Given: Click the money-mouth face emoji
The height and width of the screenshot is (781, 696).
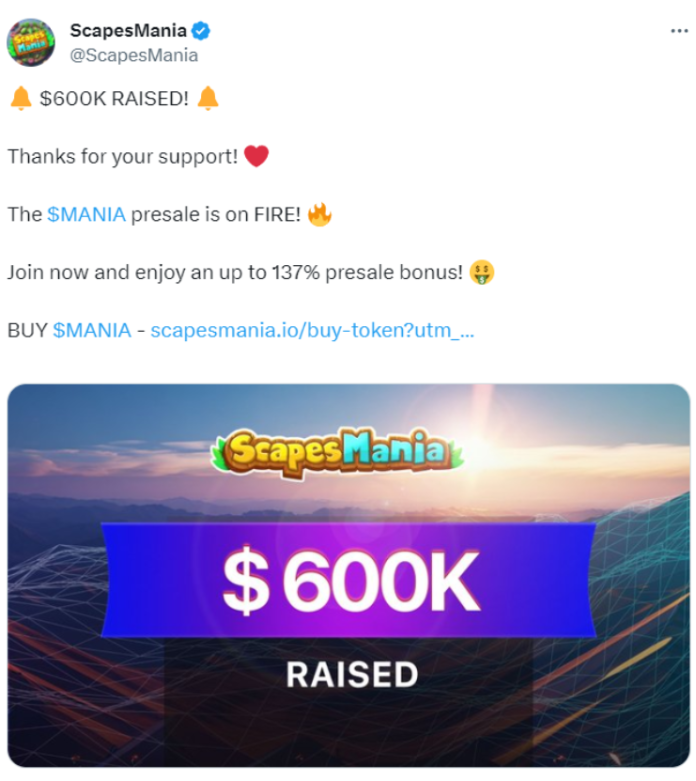Looking at the screenshot, I should (482, 272).
